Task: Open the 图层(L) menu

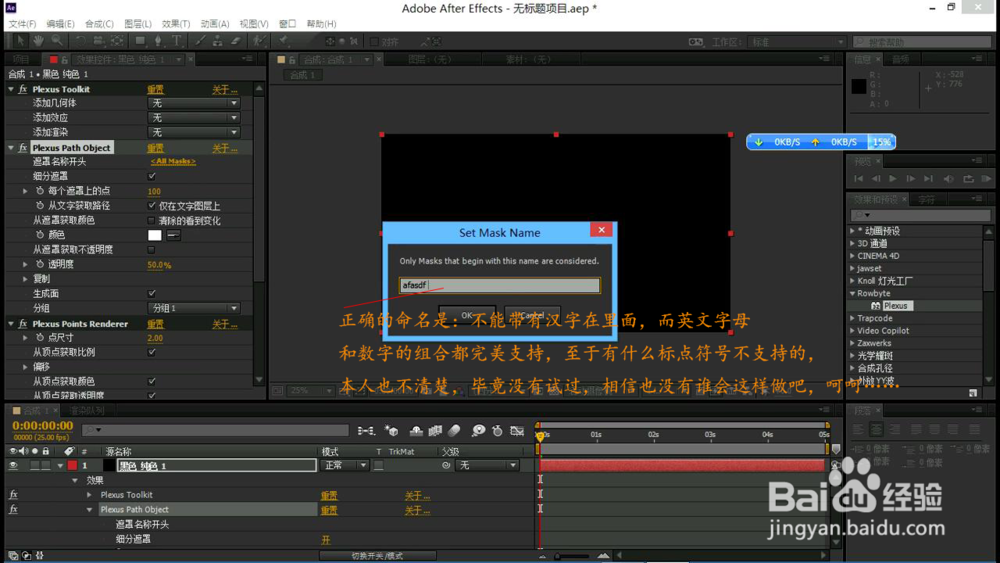Action: (x=138, y=24)
